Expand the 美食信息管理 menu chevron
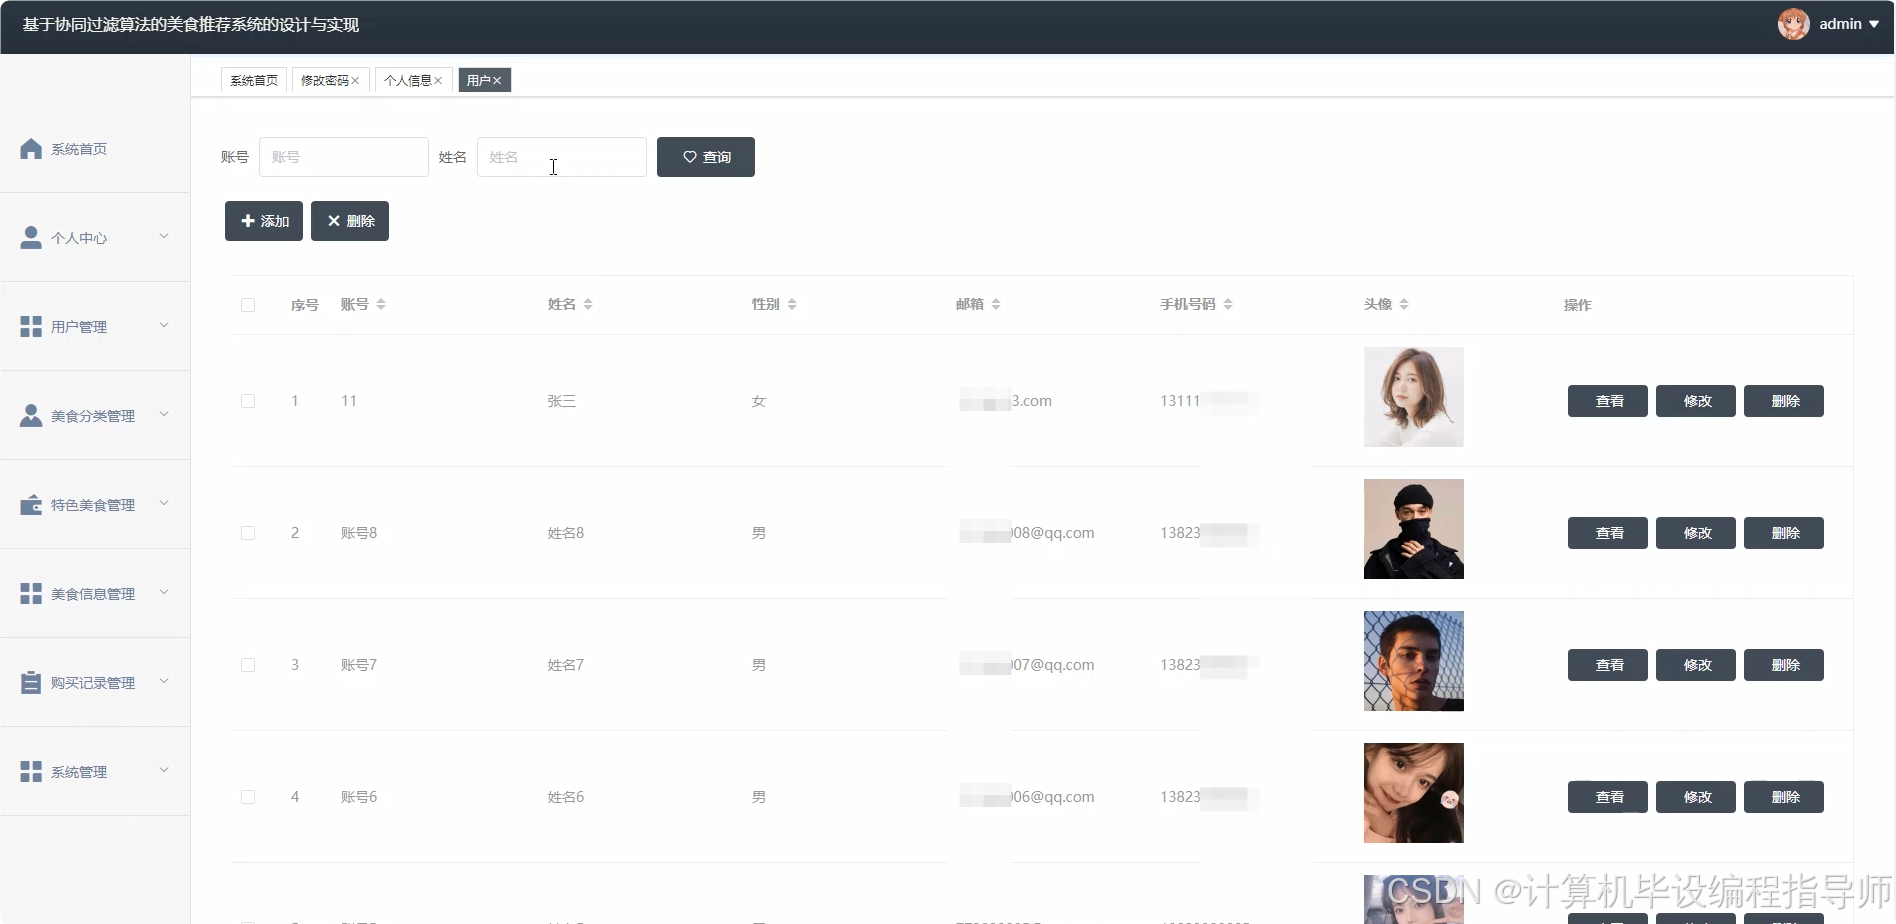1896x924 pixels. (164, 592)
